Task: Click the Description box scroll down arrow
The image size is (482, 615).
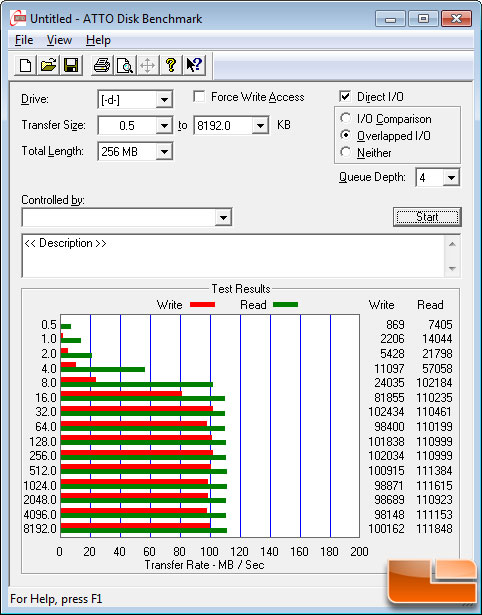Action: pyautogui.click(x=452, y=269)
